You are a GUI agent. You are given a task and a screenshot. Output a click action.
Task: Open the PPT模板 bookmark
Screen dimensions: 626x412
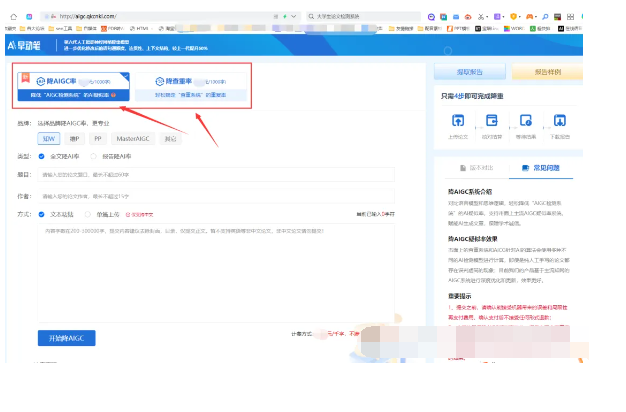458,28
